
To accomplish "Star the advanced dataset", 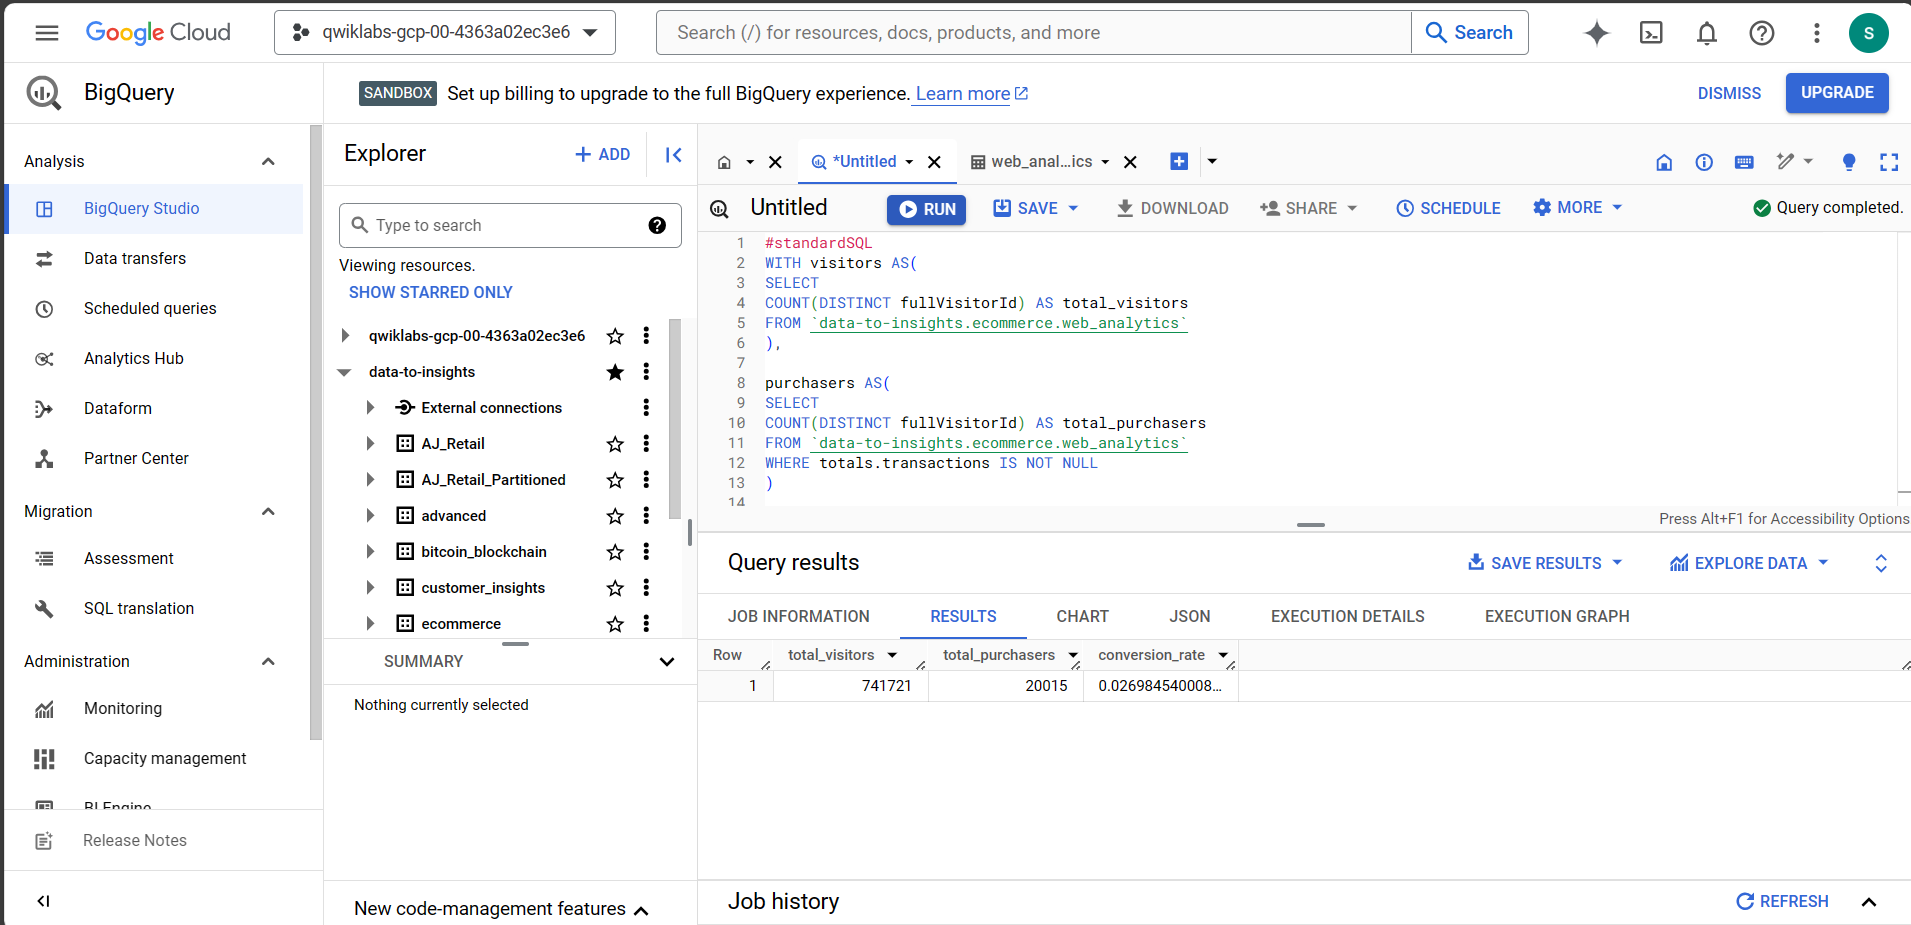I will [x=615, y=516].
